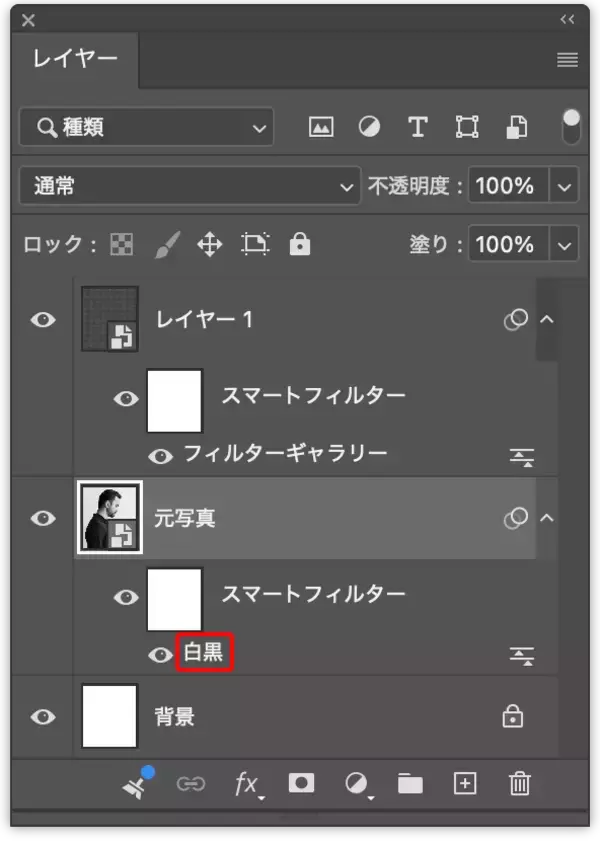The height and width of the screenshot is (841, 600).
Task: Collapse the レイヤー 1 smart filters list
Action: click(x=546, y=320)
